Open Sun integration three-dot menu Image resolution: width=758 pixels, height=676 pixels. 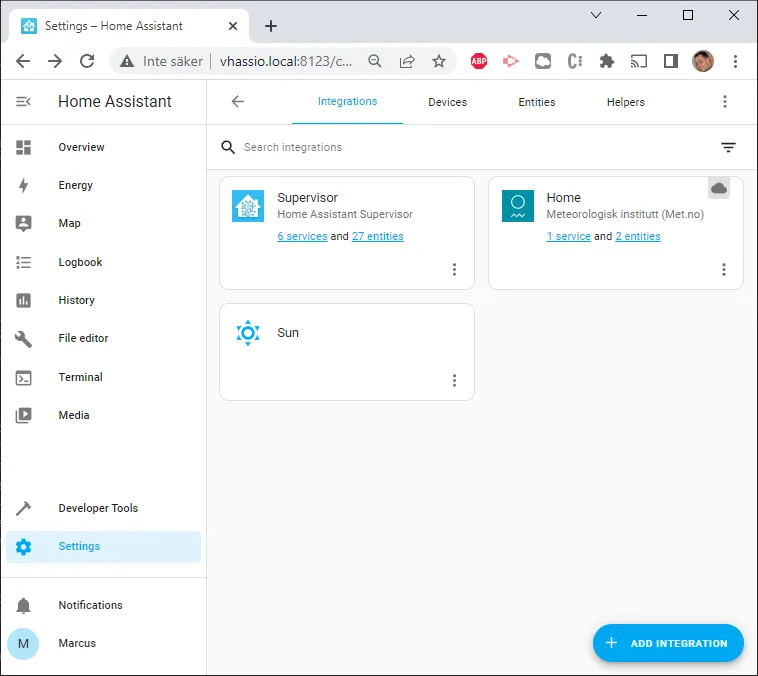[x=454, y=381]
